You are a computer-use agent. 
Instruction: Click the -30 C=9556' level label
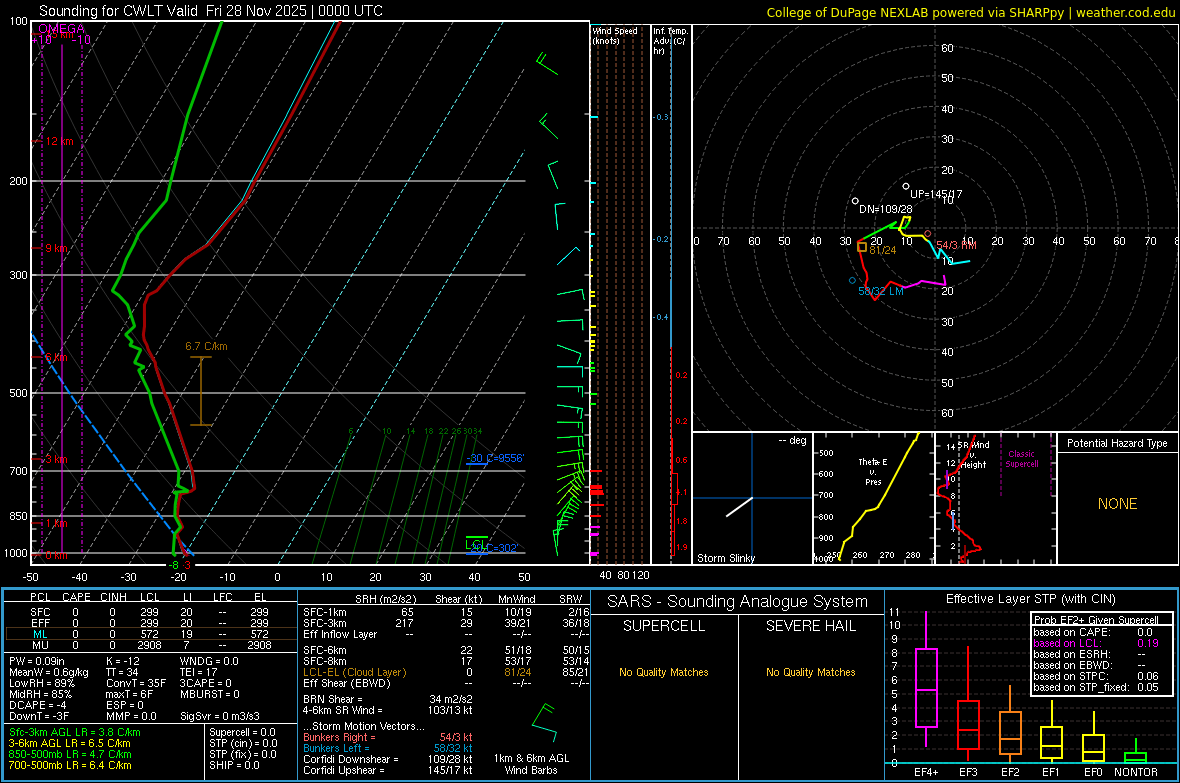pos(495,458)
